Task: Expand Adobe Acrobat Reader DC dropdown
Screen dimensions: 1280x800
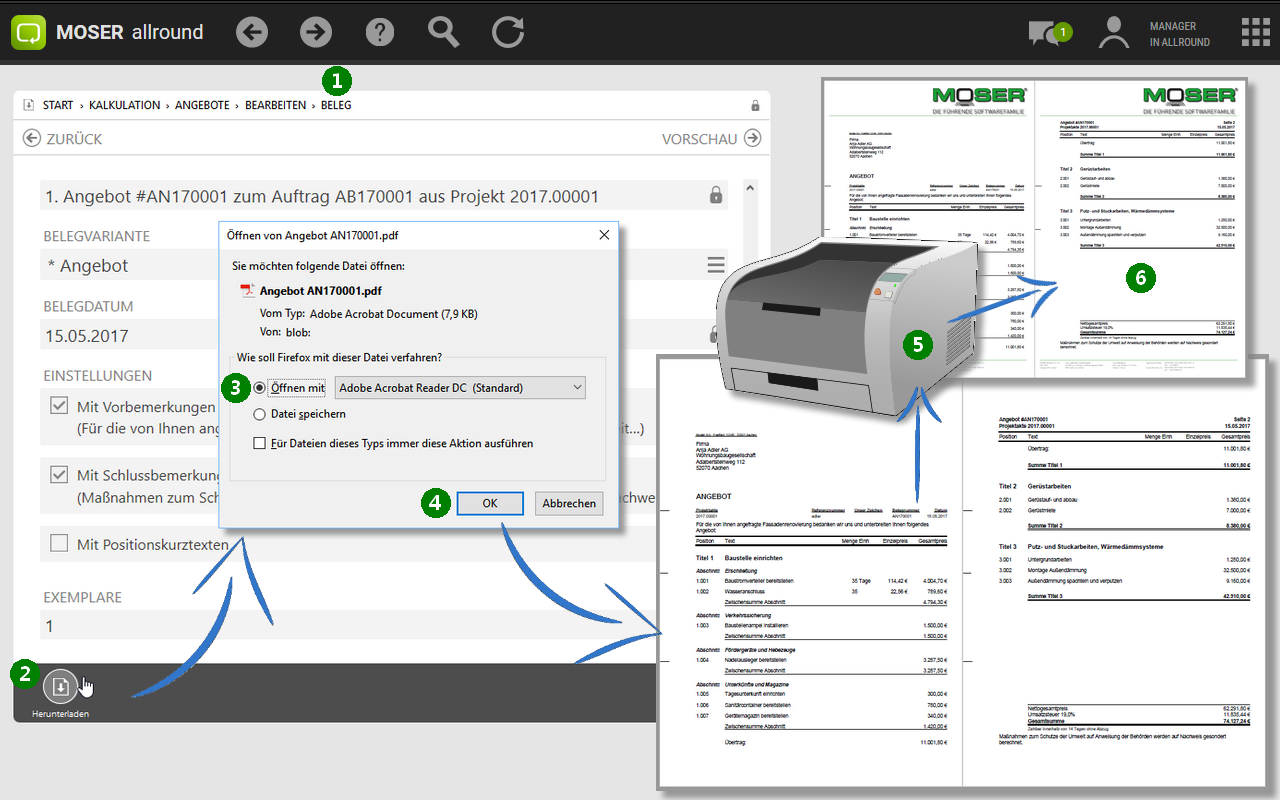Action: pos(460,388)
